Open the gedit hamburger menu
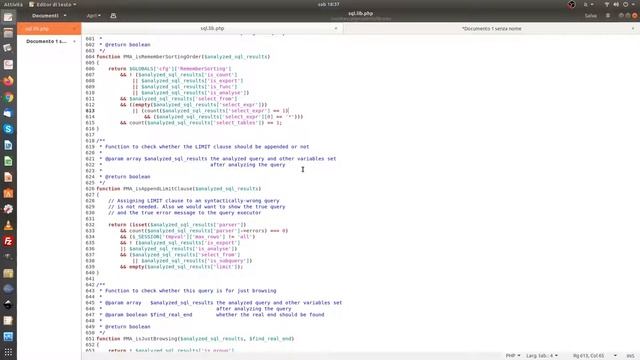The image size is (640, 360). pos(608,16)
